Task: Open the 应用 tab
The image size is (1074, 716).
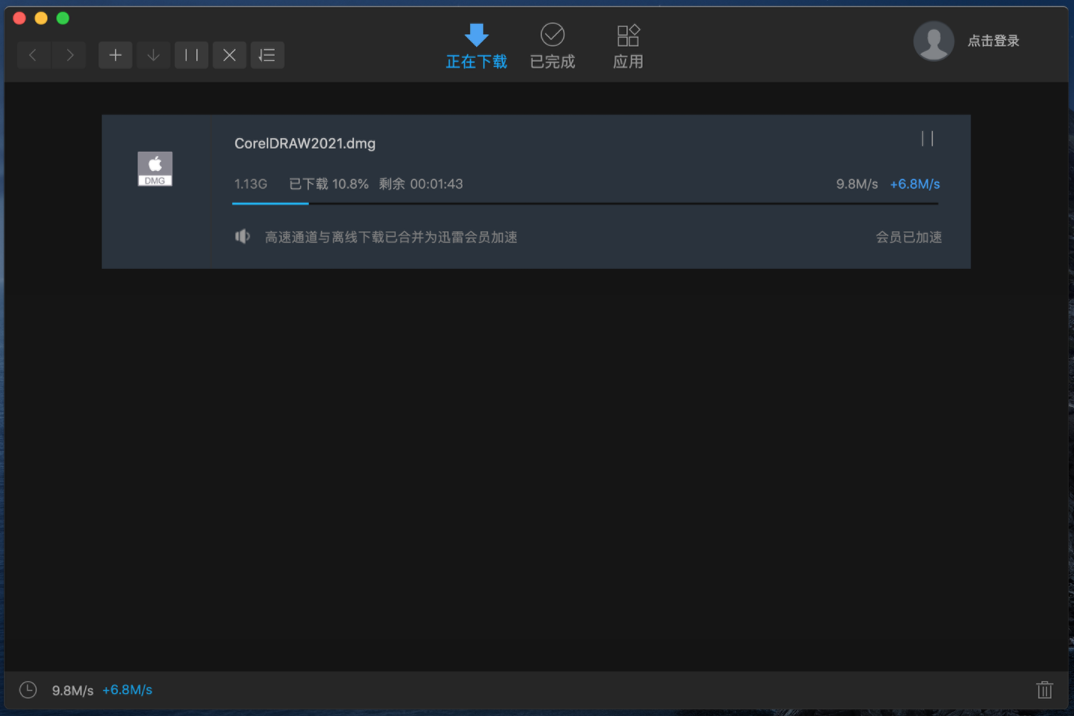Action: 627,46
